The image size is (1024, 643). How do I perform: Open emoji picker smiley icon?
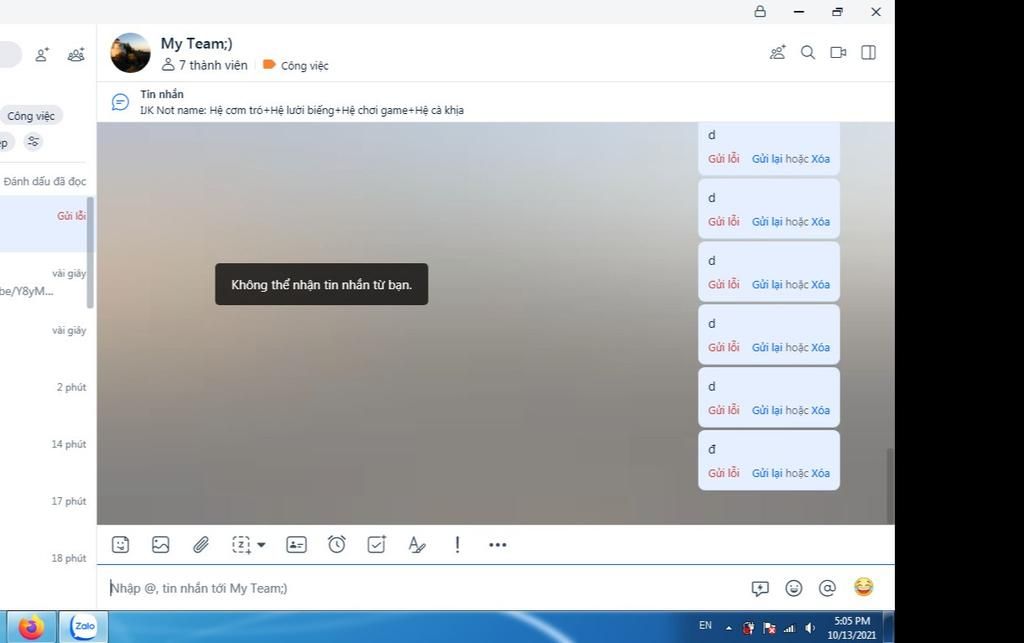point(793,588)
